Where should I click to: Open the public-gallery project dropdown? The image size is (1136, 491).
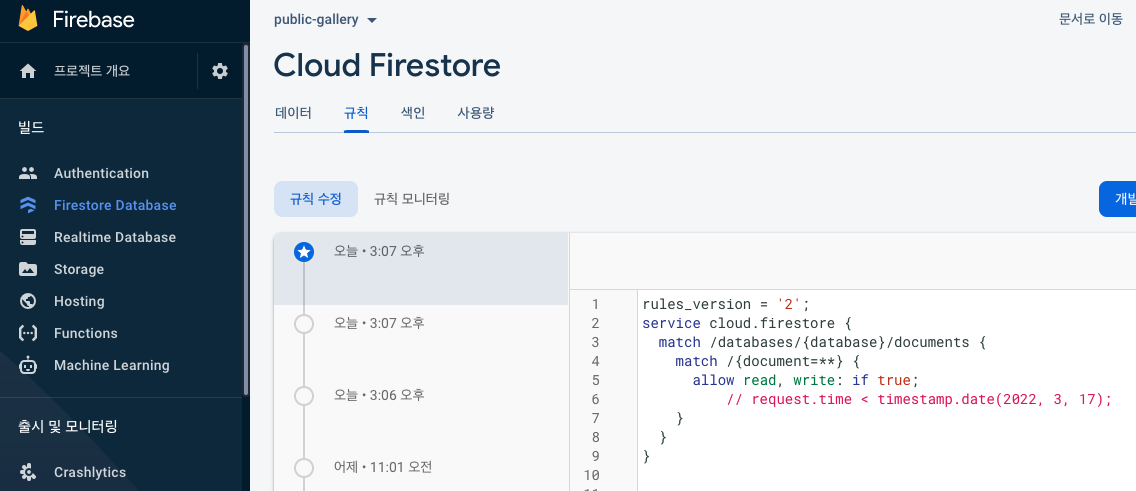(x=325, y=20)
